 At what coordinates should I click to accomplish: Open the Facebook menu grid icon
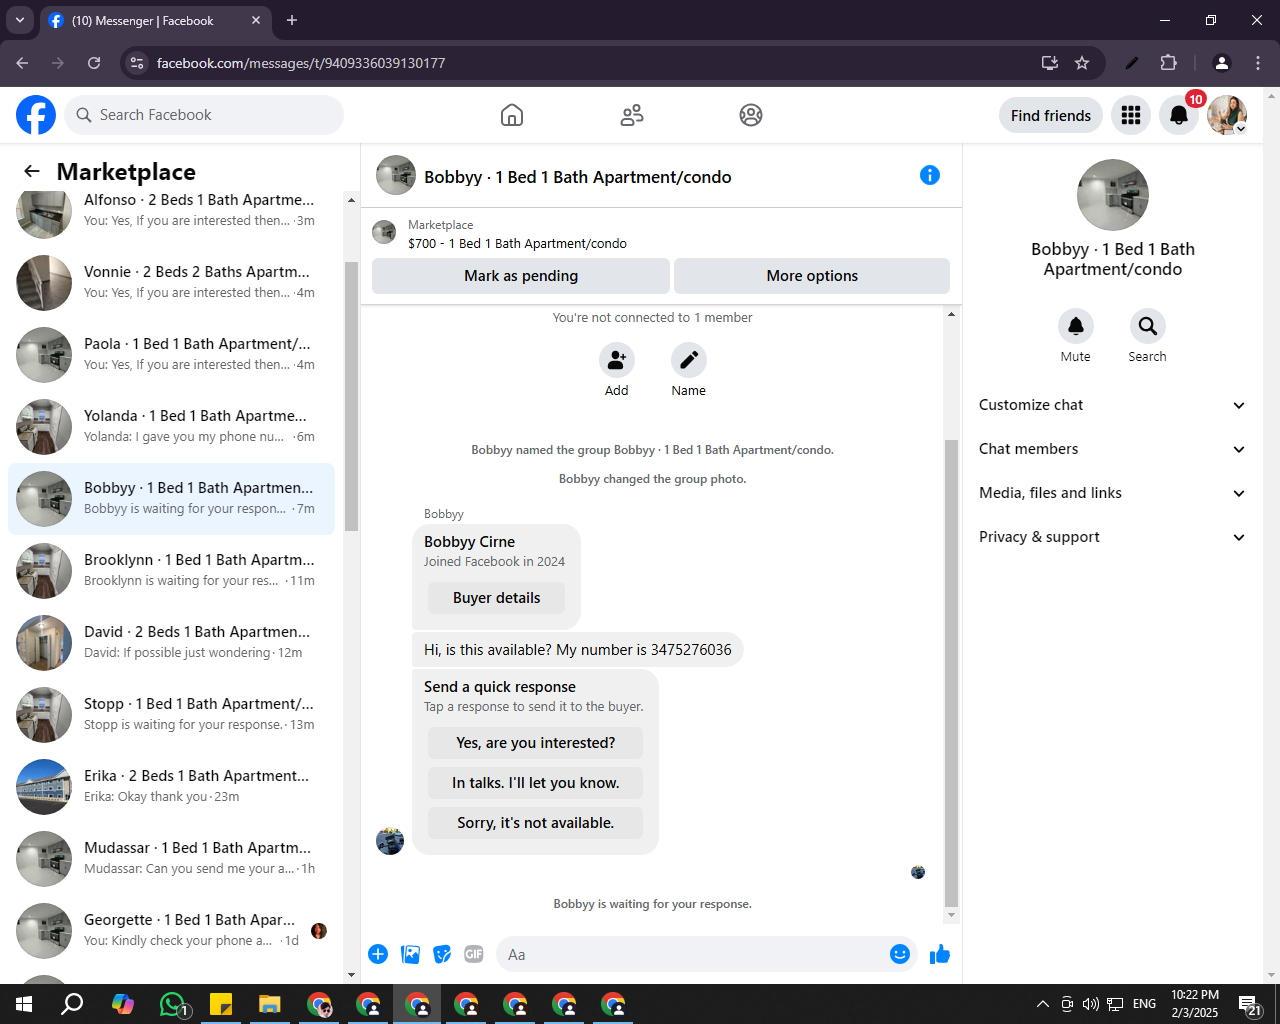1131,115
